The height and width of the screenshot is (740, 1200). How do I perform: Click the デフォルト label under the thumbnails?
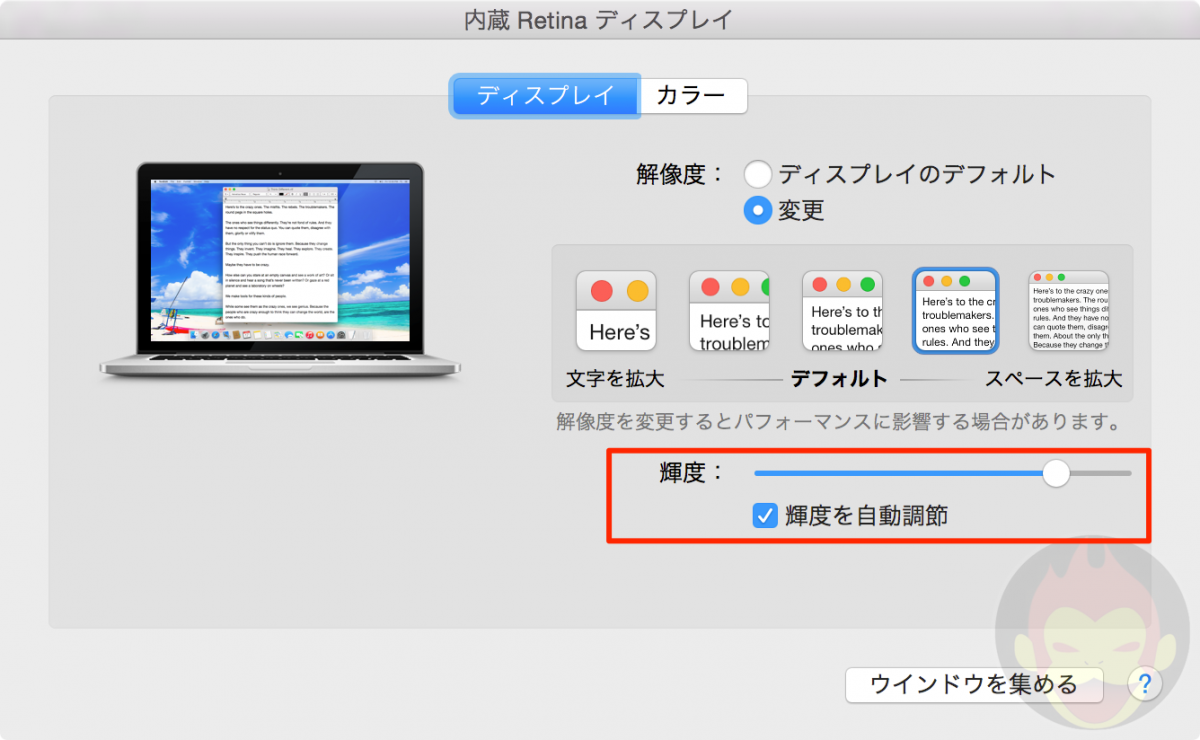coord(841,378)
